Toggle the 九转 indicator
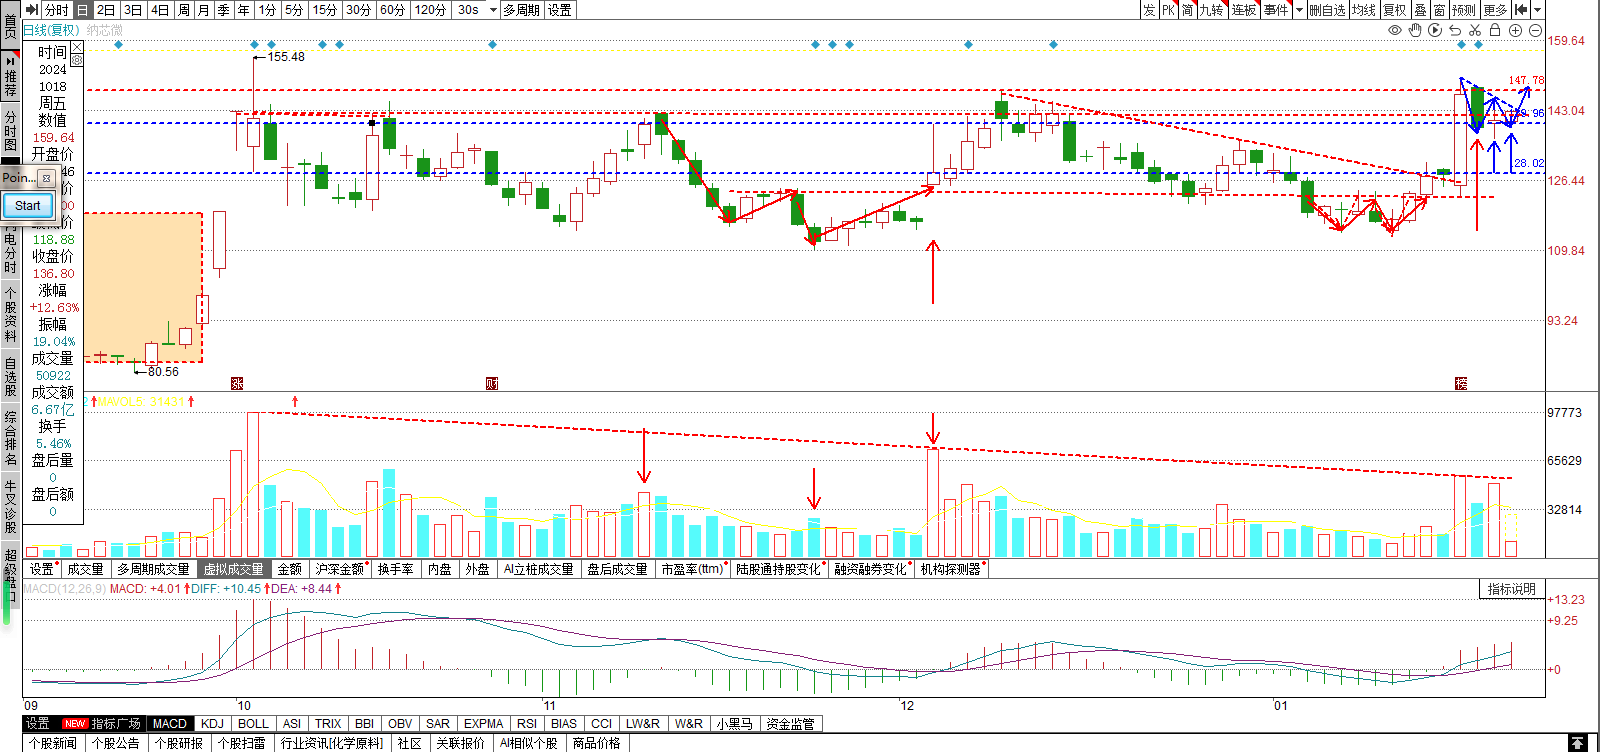Screen dimensions: 1600x752 tap(1212, 9)
